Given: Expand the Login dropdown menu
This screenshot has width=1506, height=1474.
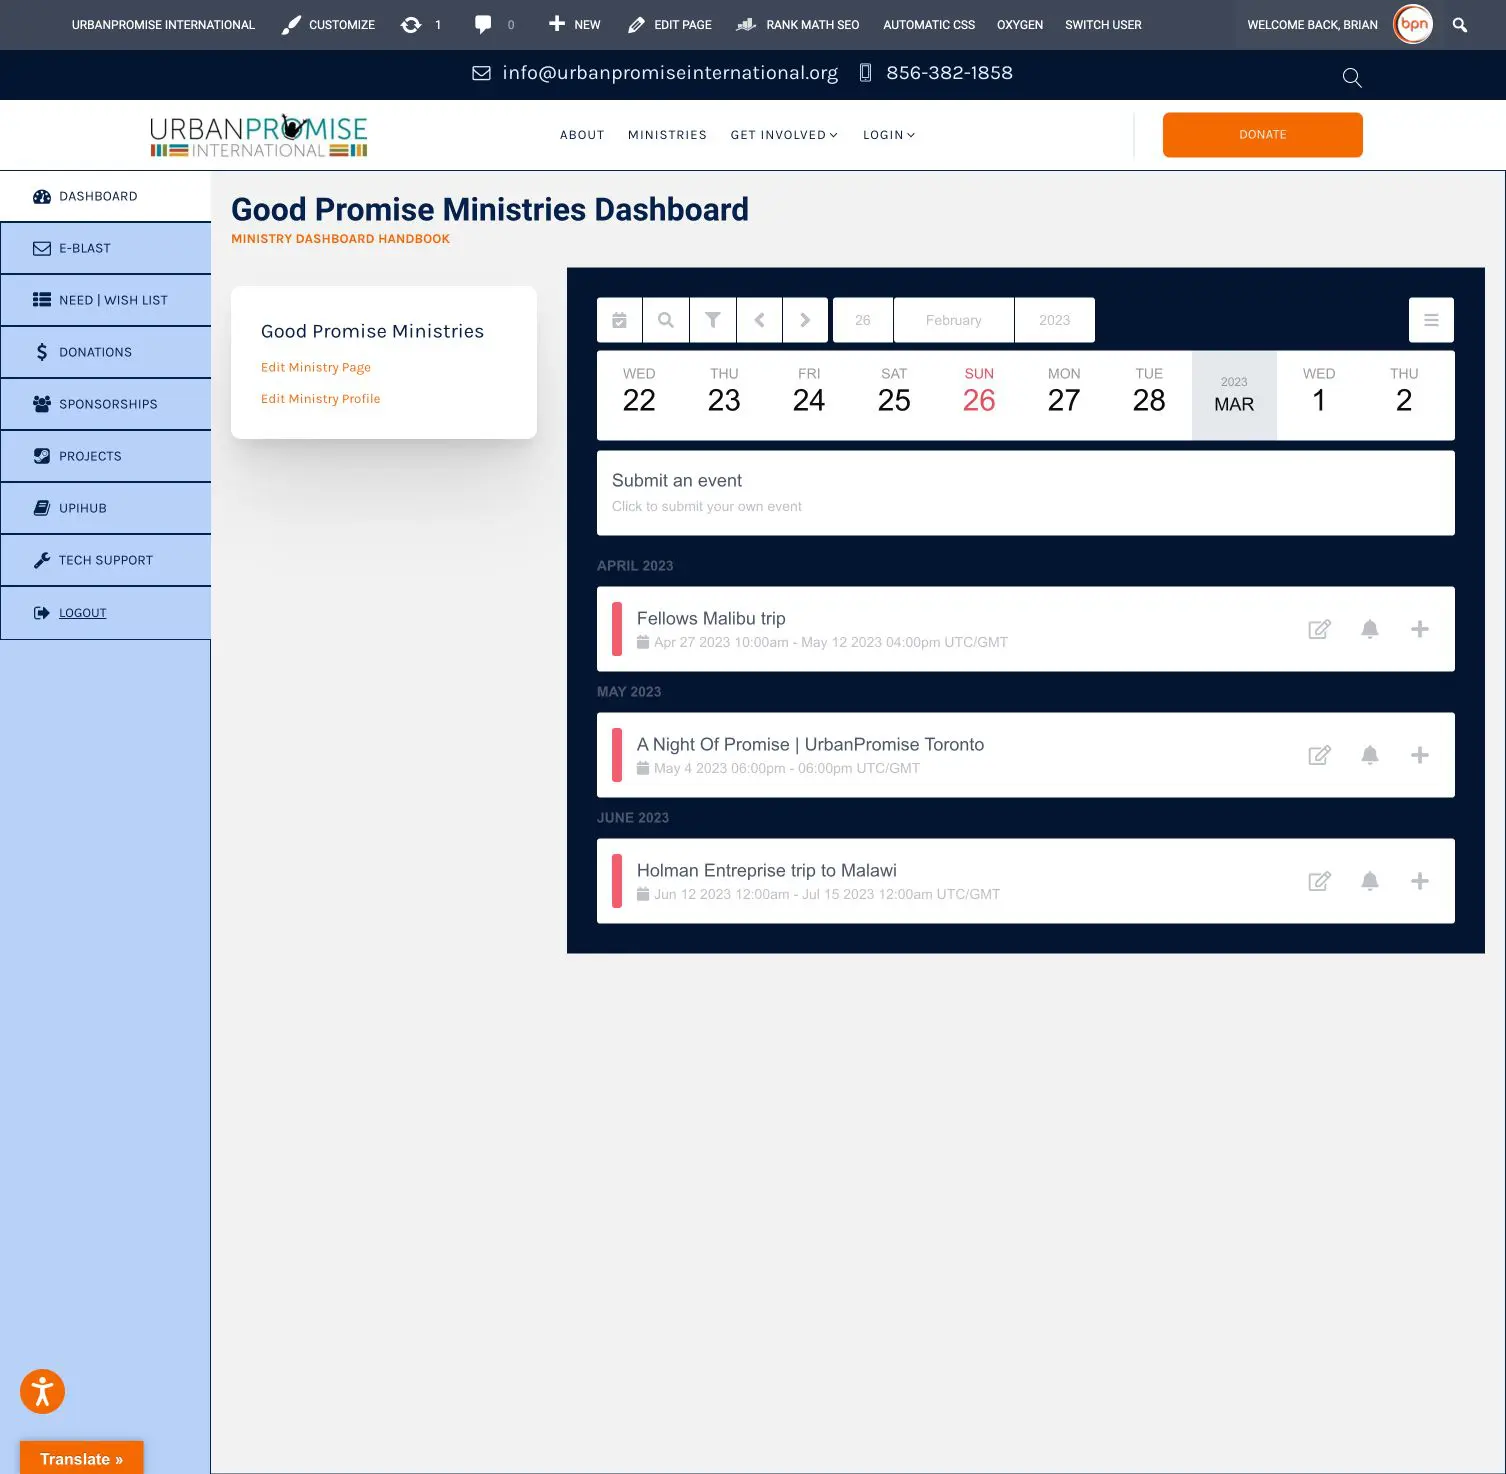Looking at the screenshot, I should click(x=889, y=135).
